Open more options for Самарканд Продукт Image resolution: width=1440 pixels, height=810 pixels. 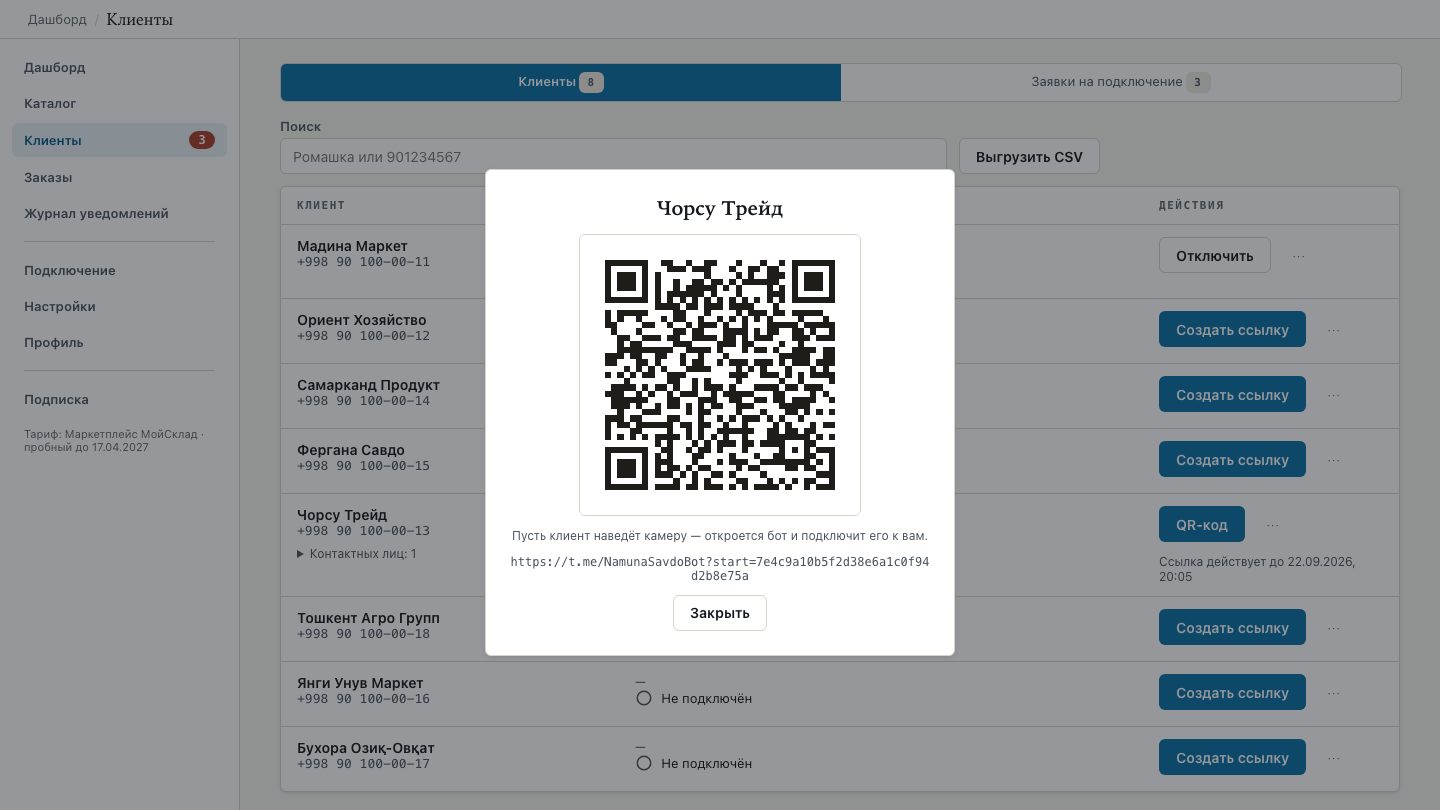(1333, 395)
